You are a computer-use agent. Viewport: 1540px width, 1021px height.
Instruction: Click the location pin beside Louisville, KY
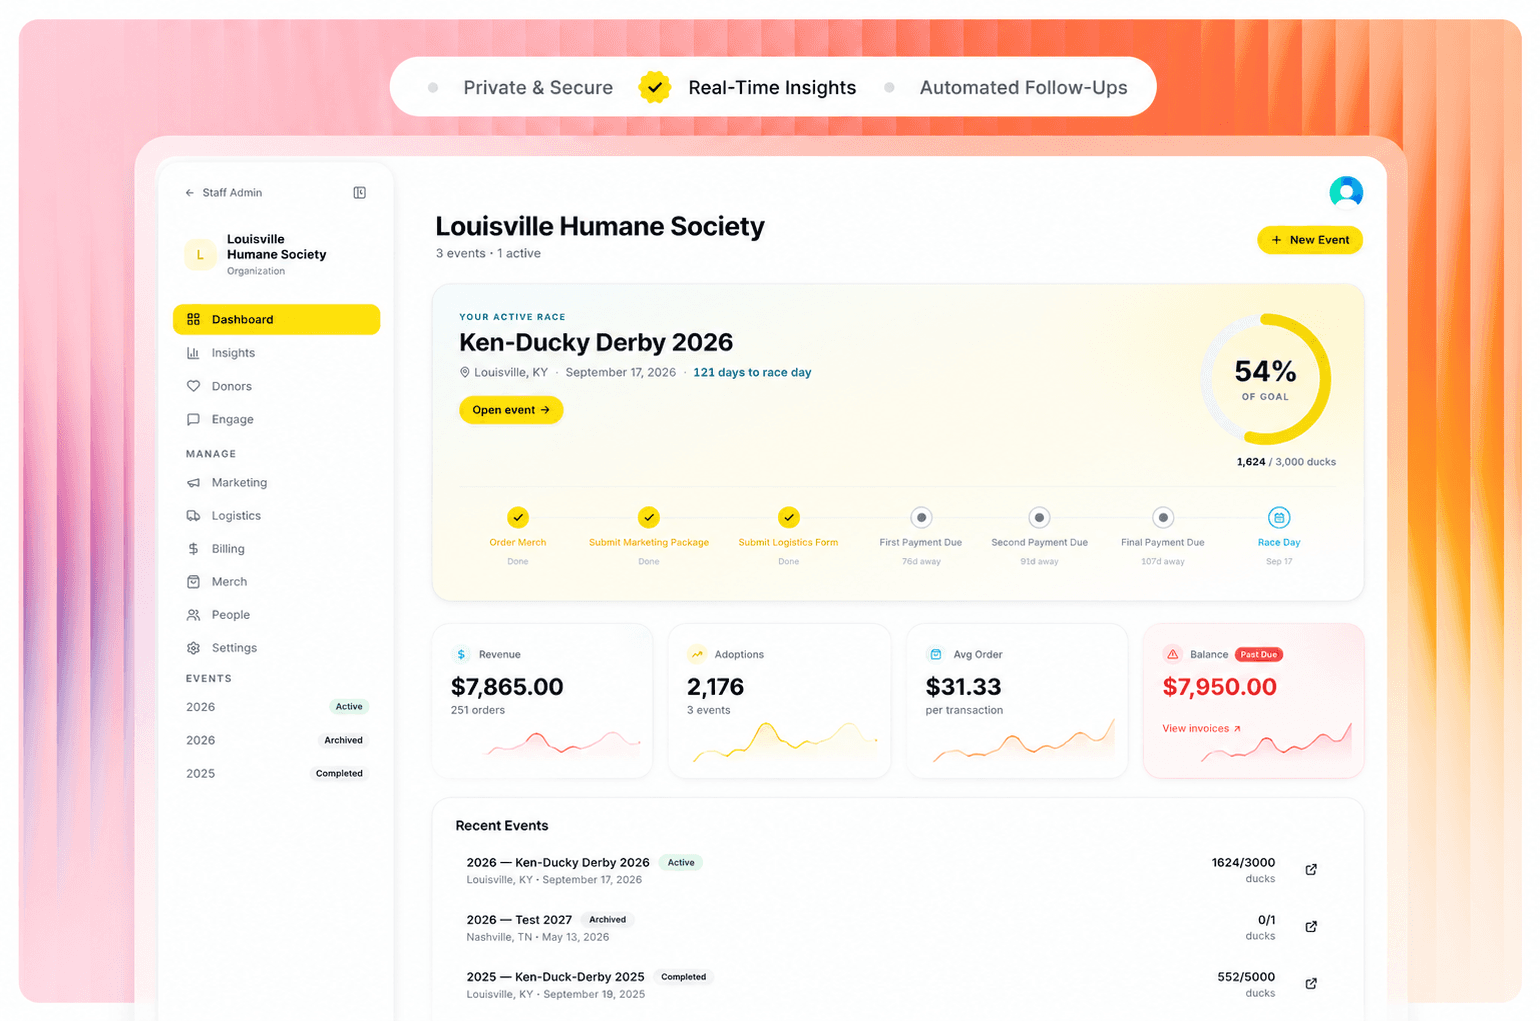pyautogui.click(x=465, y=373)
